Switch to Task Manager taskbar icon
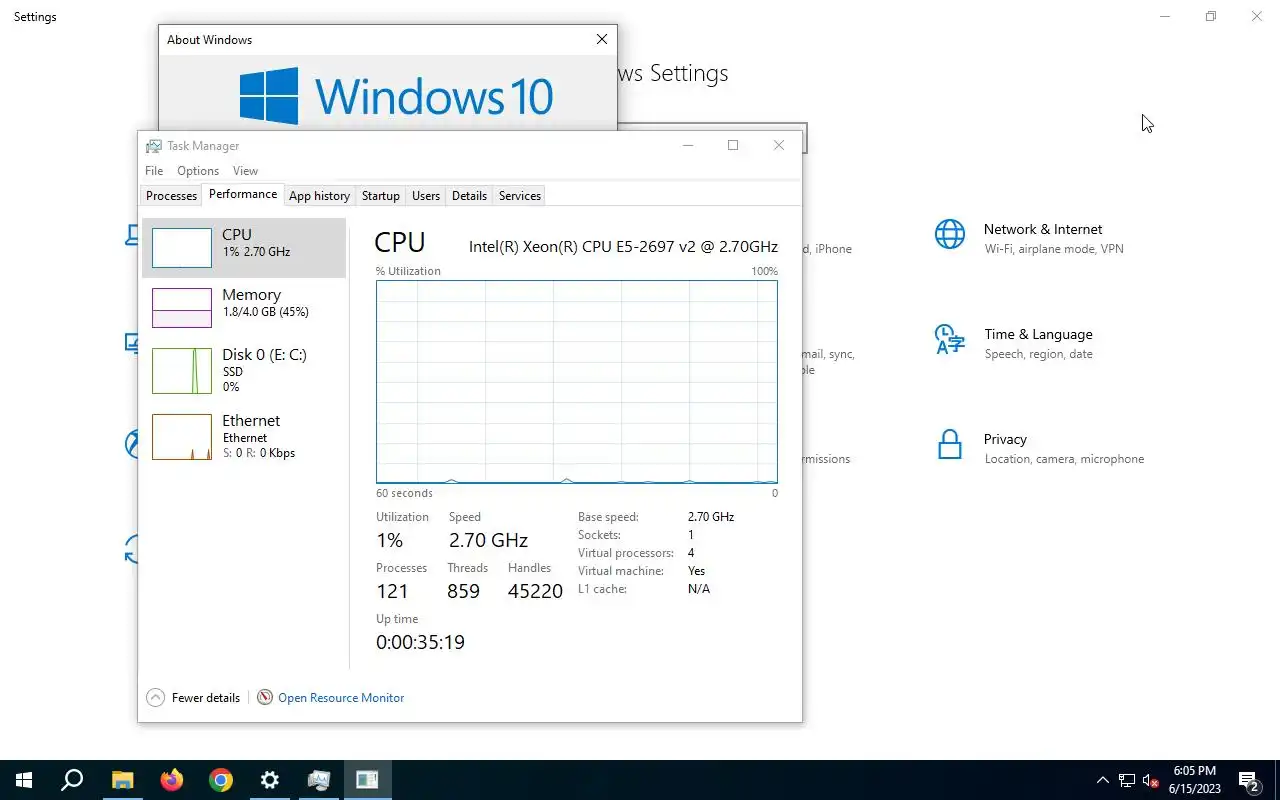 (x=319, y=780)
